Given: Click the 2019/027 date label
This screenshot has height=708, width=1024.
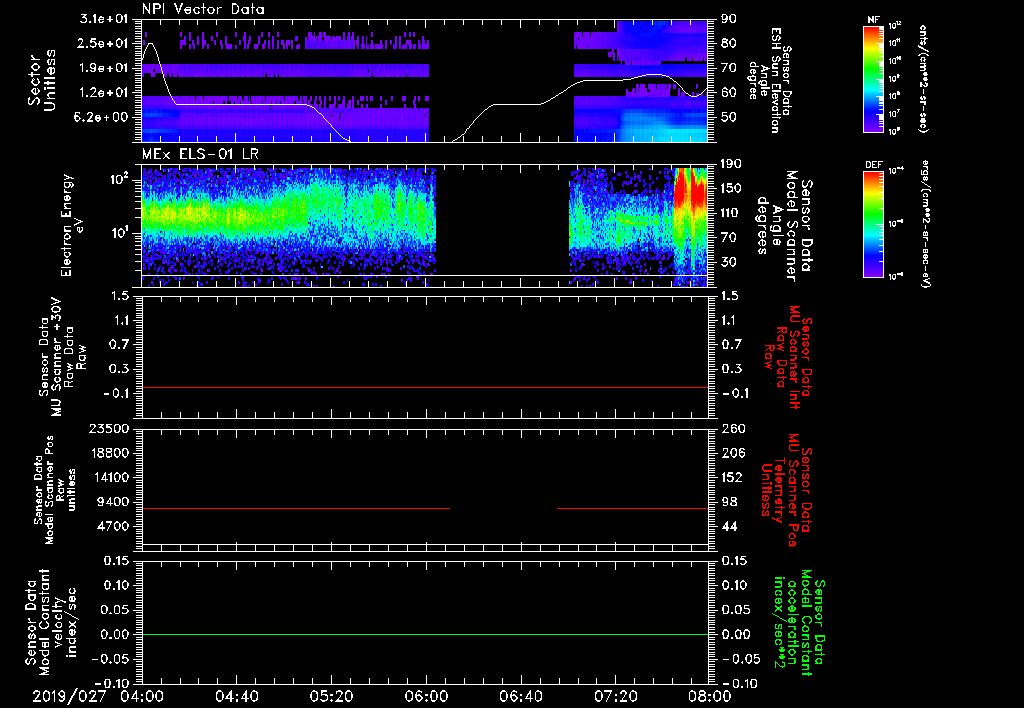Looking at the screenshot, I should point(69,696).
